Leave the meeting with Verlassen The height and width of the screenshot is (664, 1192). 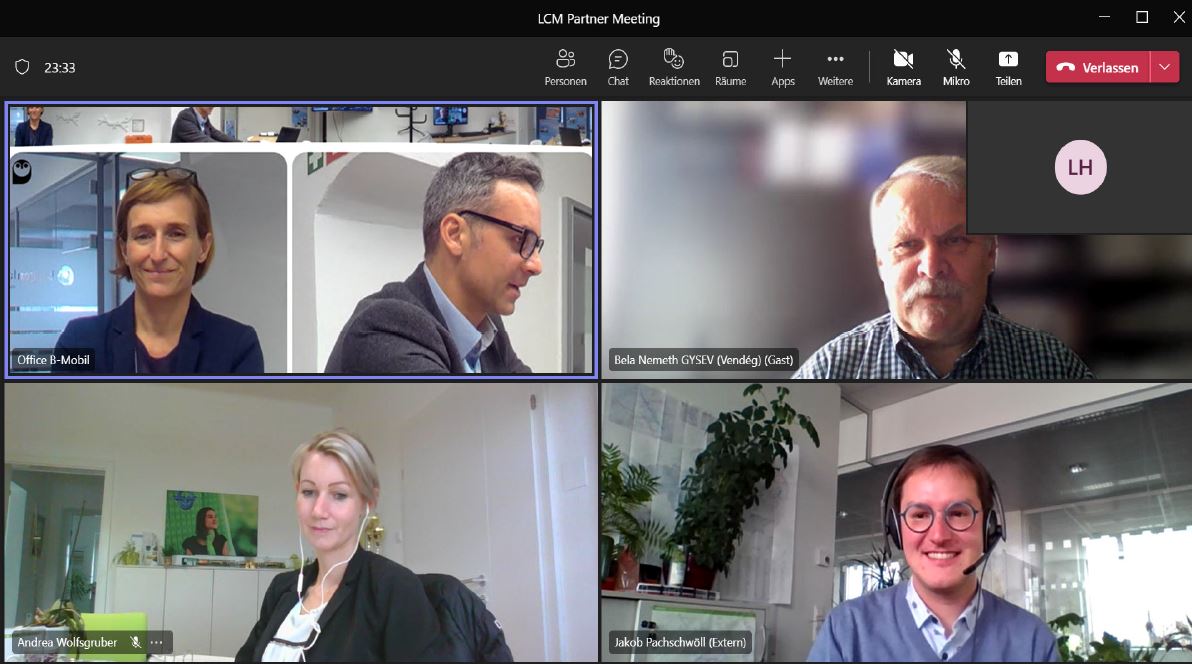click(x=1098, y=67)
